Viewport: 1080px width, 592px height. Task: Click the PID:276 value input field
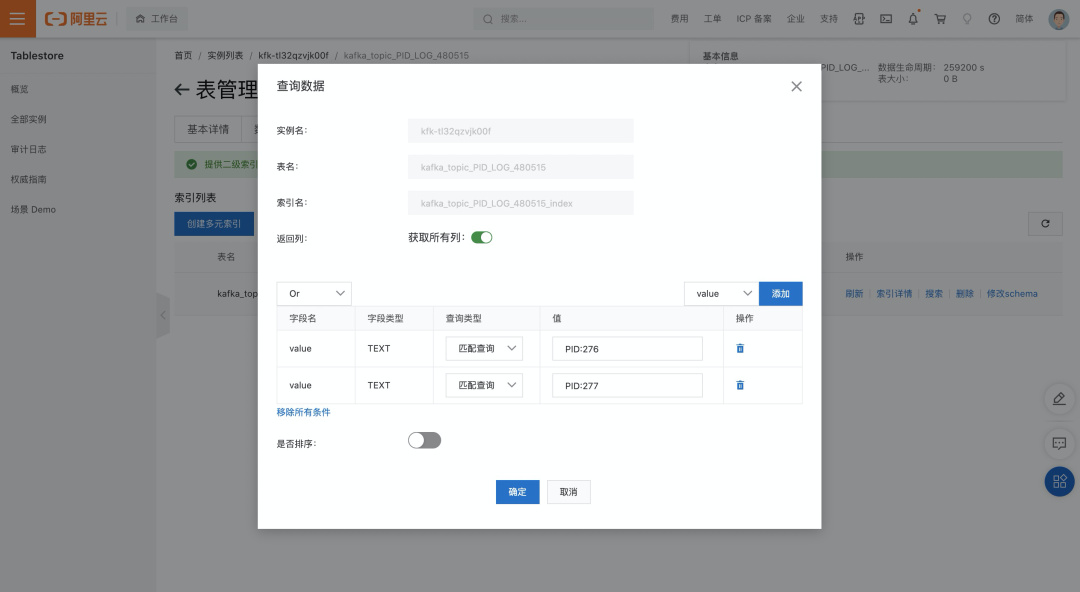[x=627, y=349]
